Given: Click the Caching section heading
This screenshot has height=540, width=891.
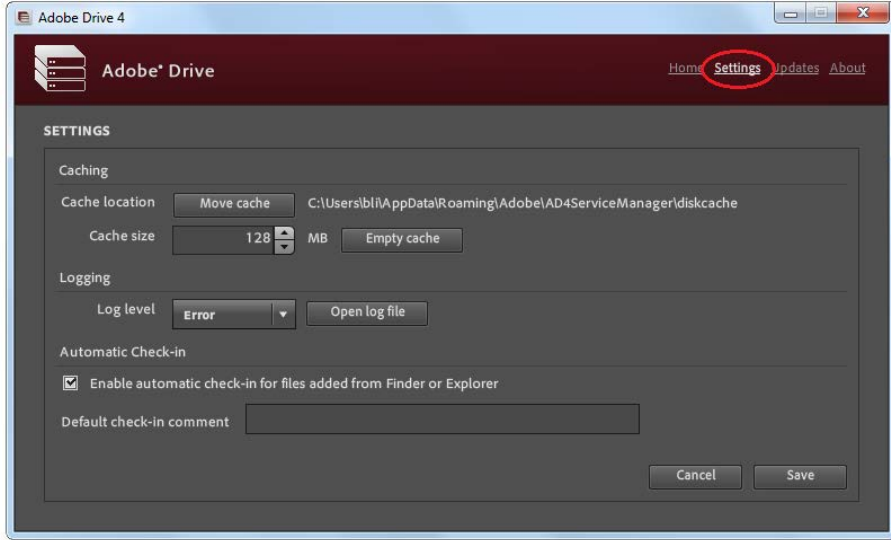Looking at the screenshot, I should [84, 171].
